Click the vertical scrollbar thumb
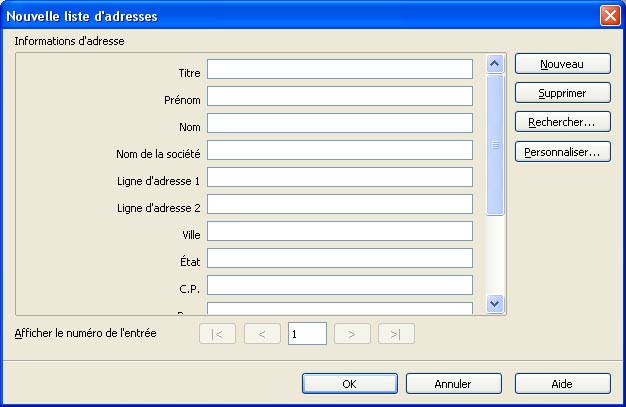 coord(494,145)
